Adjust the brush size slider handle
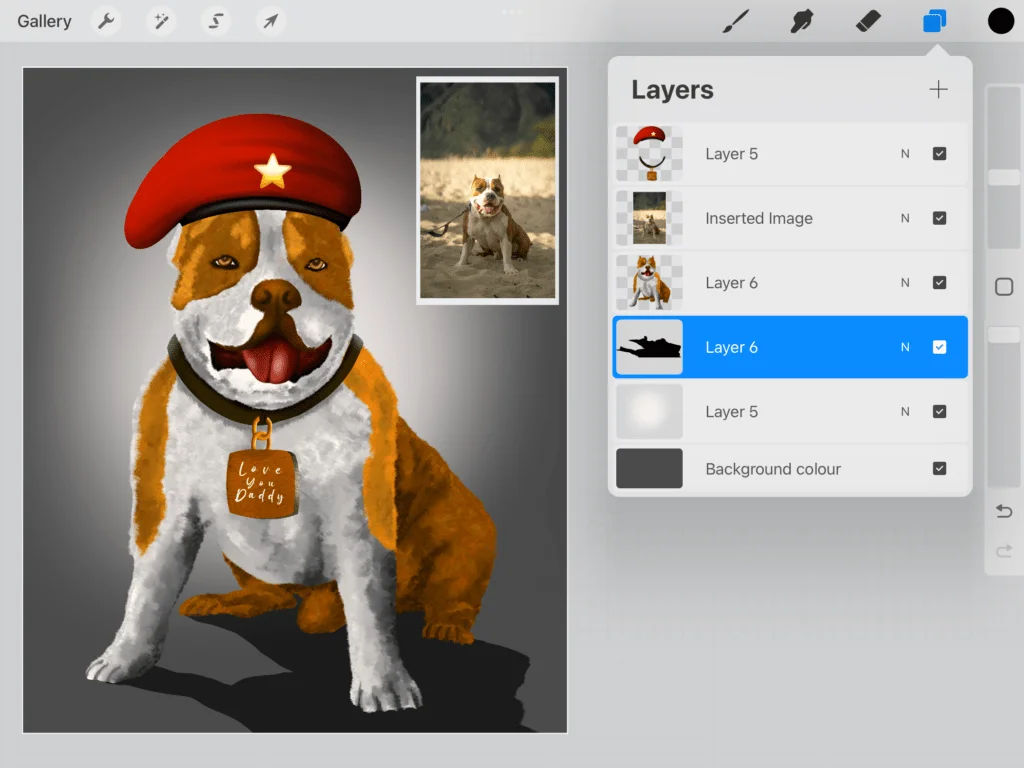Image resolution: width=1024 pixels, height=768 pixels. (x=1004, y=177)
